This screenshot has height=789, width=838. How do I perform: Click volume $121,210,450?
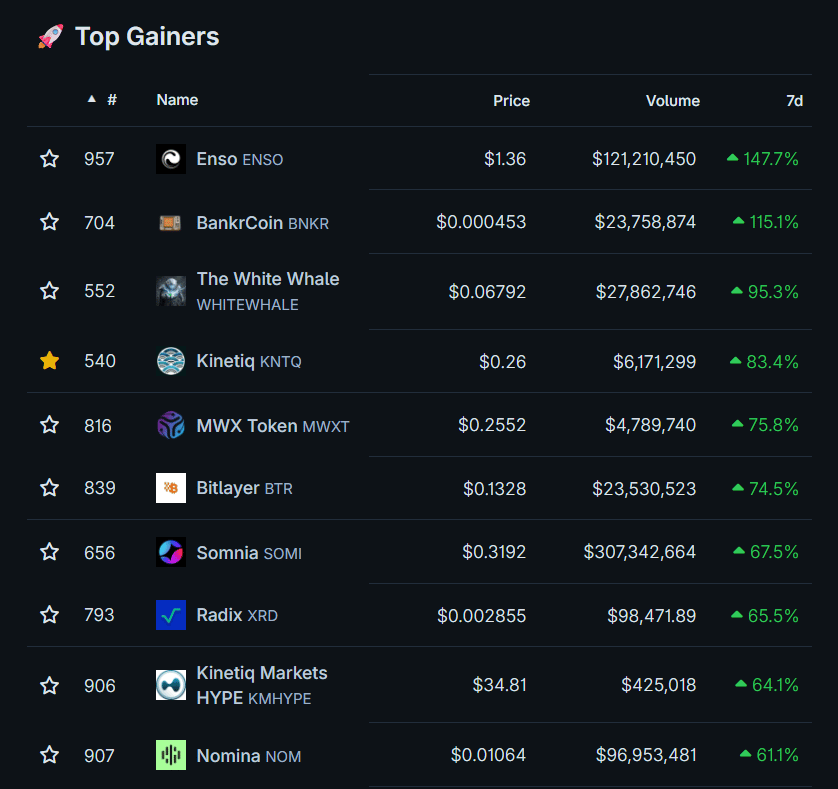coord(644,159)
